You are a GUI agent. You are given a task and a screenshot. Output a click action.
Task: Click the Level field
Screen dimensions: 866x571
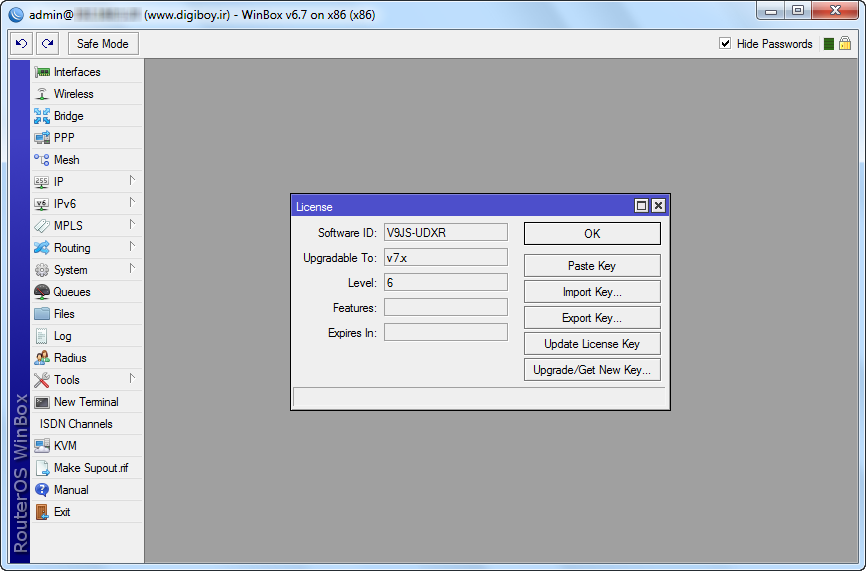(x=446, y=282)
